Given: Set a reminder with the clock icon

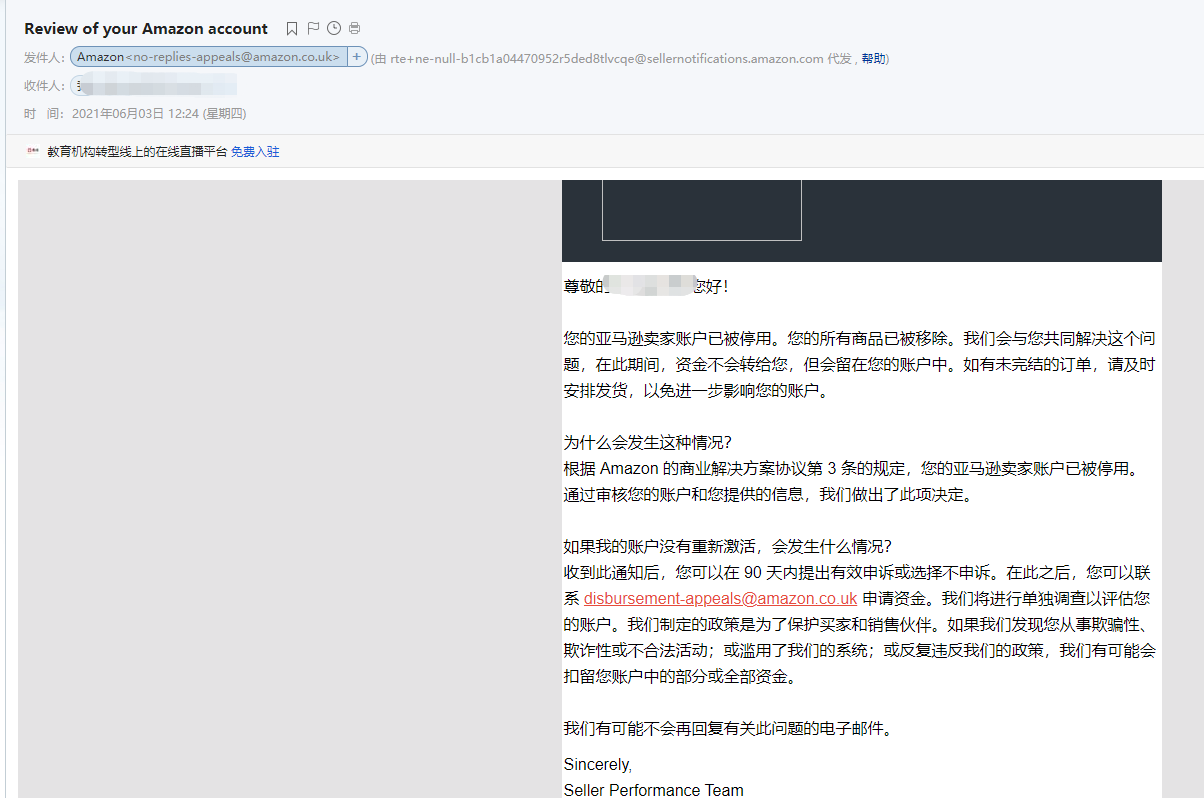Looking at the screenshot, I should [x=334, y=28].
